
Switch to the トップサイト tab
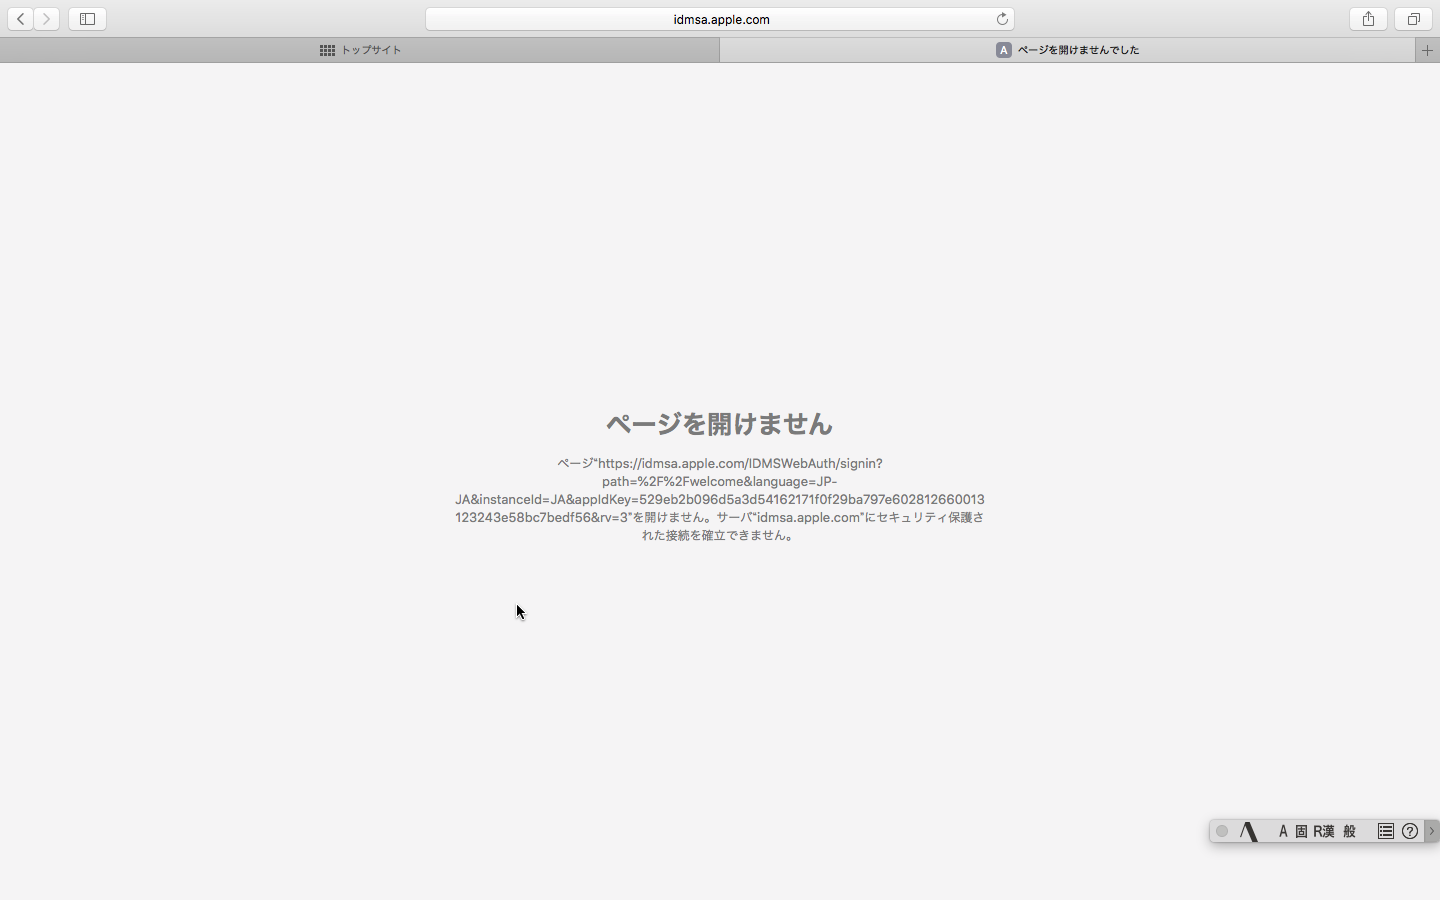[360, 50]
